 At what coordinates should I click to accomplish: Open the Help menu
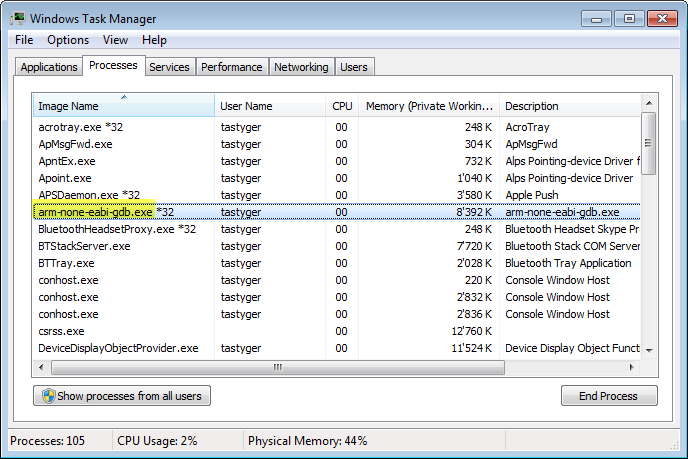(154, 40)
